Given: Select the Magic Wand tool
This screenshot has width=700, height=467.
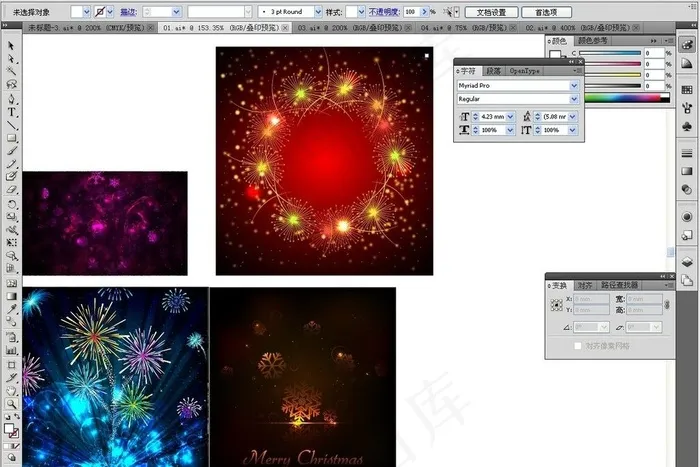Looking at the screenshot, I should [11, 71].
